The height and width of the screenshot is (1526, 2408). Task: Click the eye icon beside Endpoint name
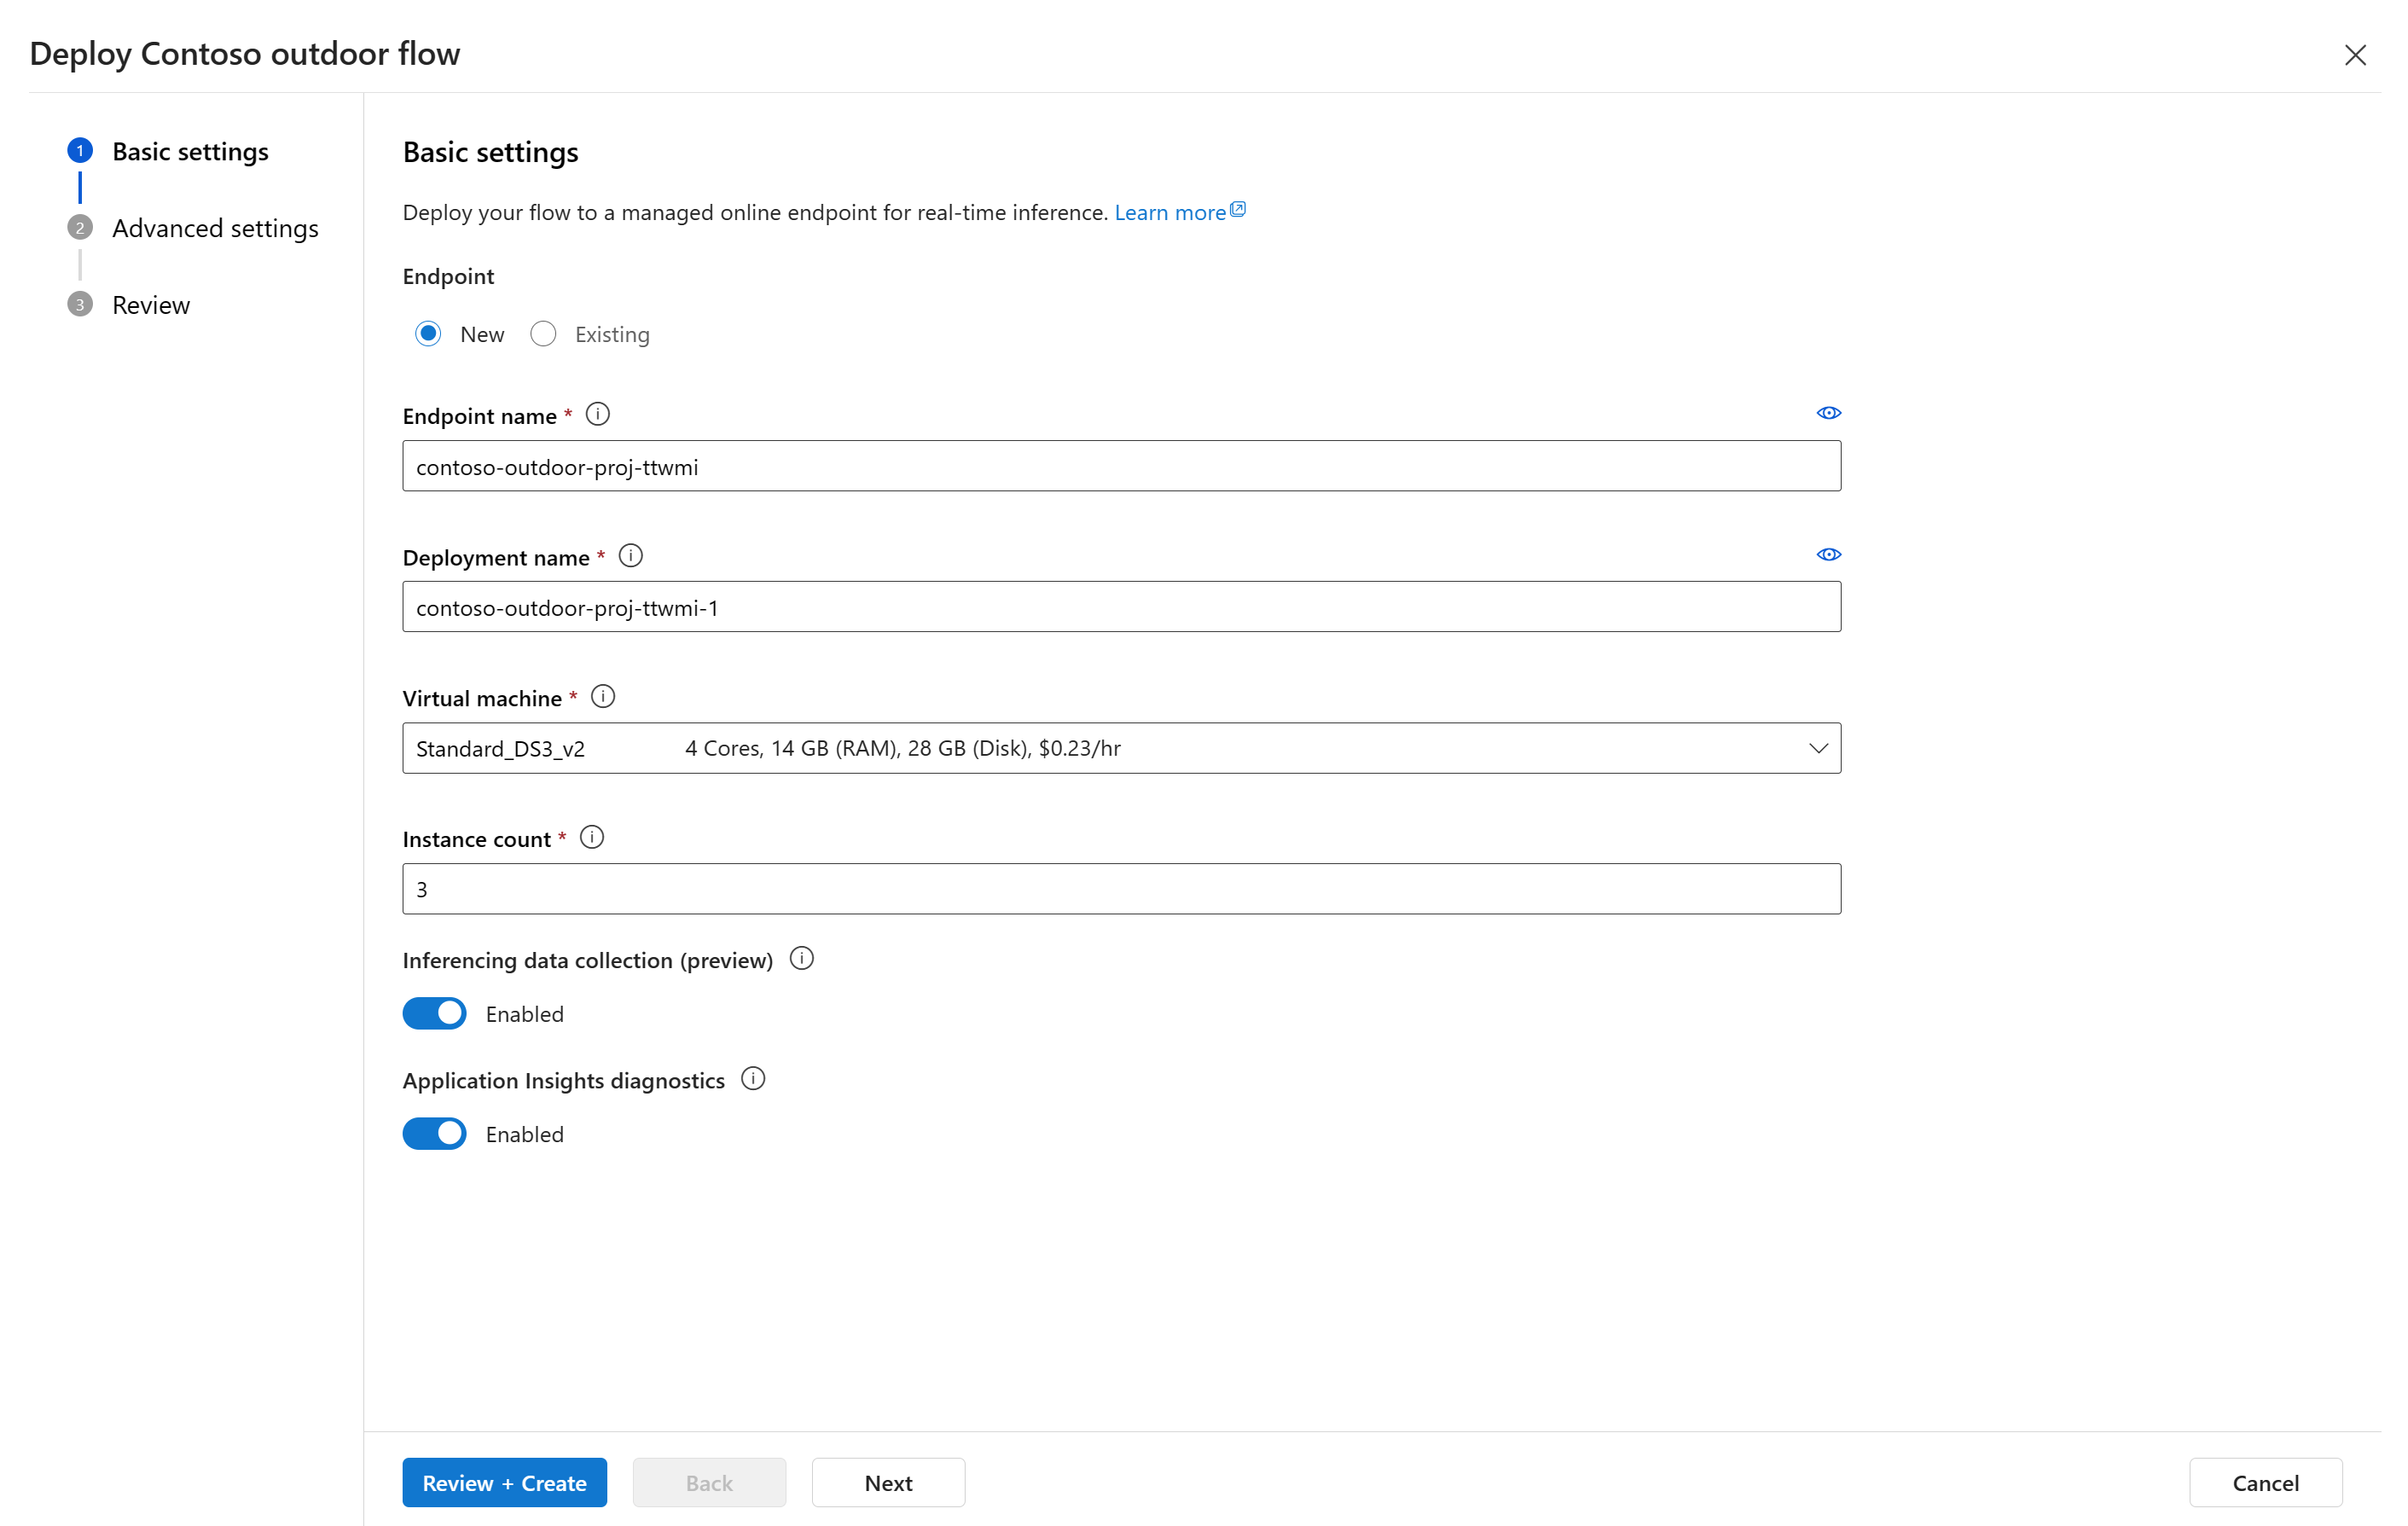point(1828,413)
